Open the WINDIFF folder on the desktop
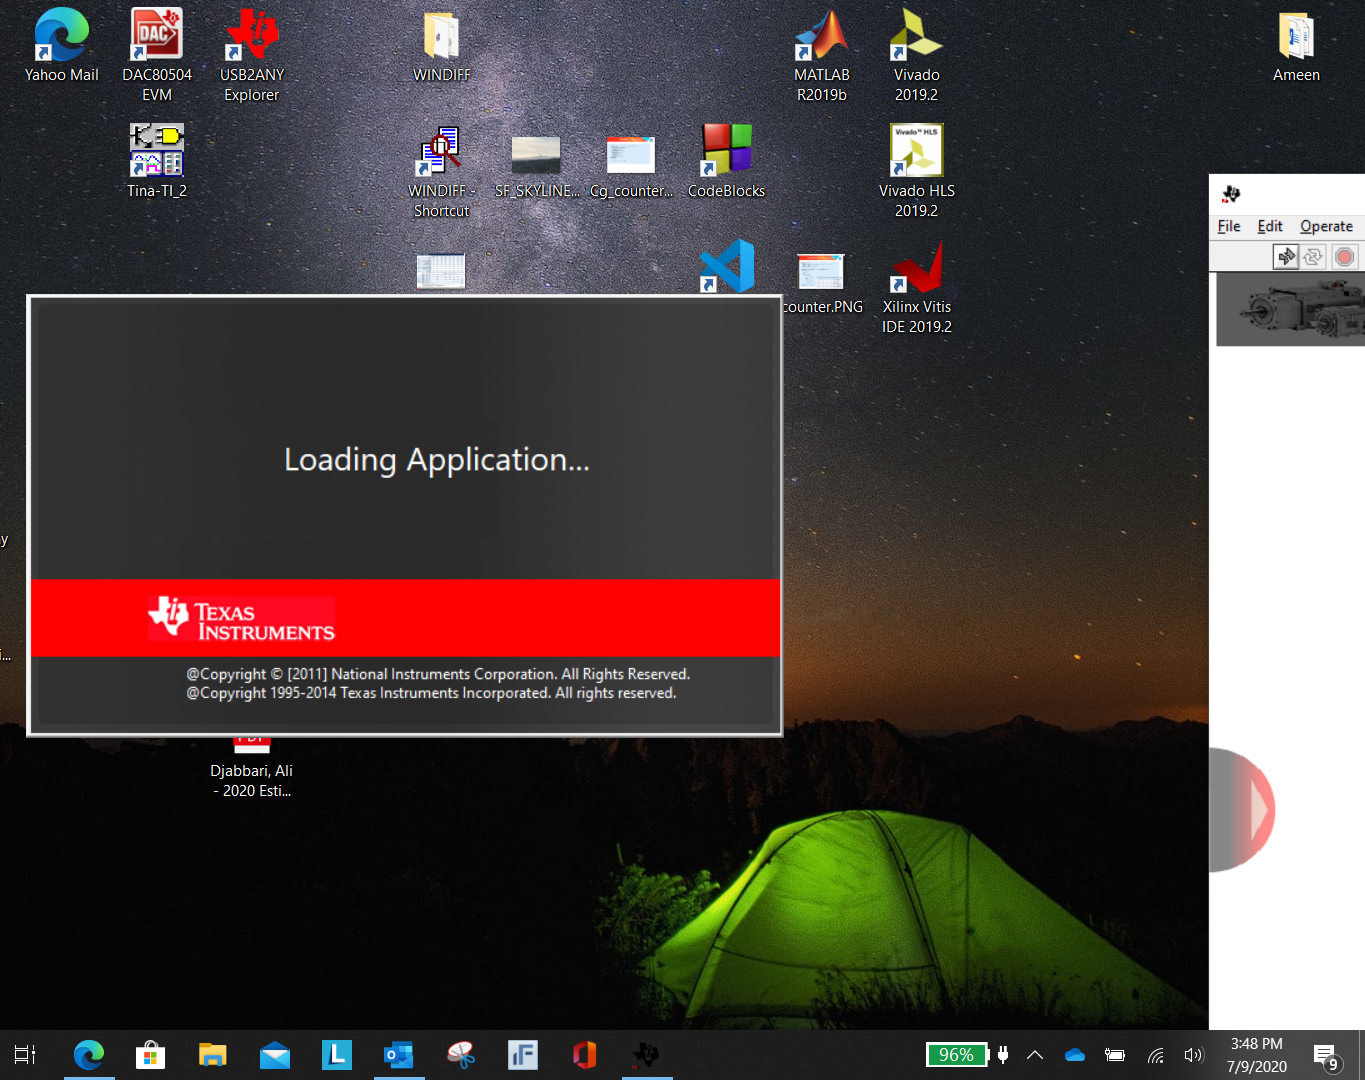The height and width of the screenshot is (1080, 1365). [441, 46]
